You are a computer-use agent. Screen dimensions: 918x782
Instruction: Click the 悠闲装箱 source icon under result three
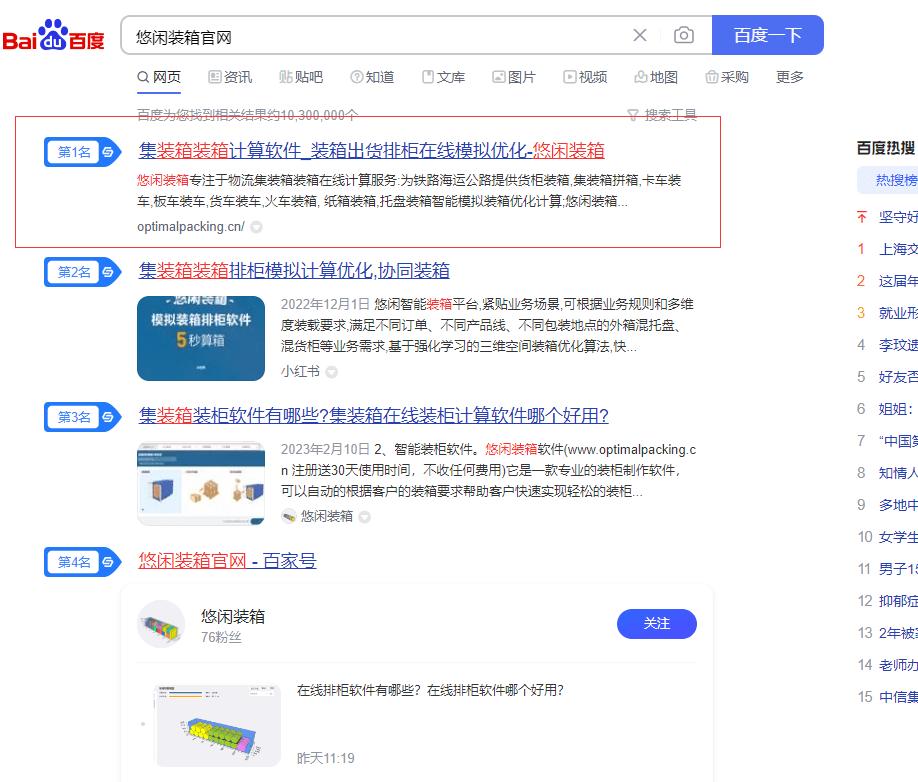(x=286, y=517)
